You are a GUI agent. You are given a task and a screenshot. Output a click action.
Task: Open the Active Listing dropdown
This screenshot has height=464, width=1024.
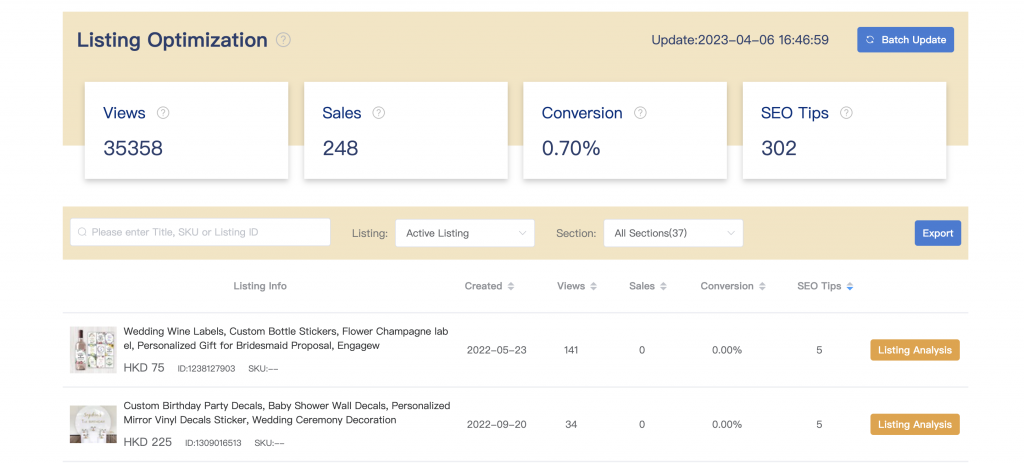(x=465, y=233)
